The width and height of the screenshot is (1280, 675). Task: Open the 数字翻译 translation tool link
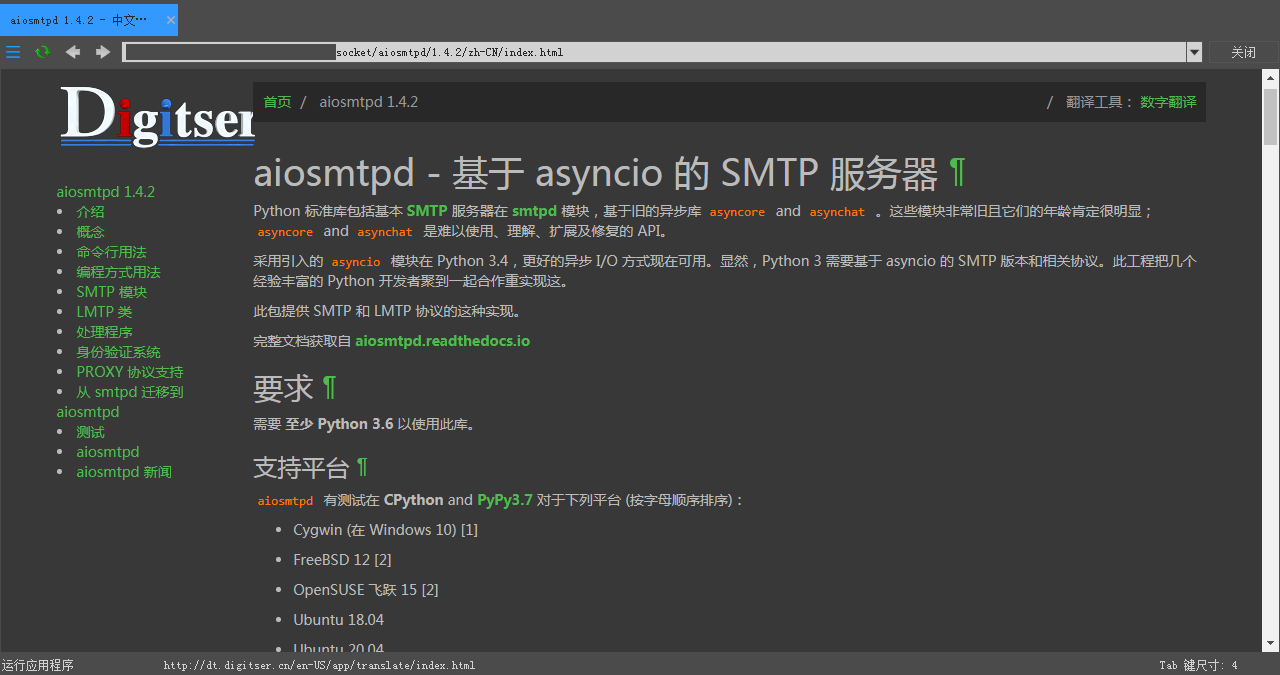[x=1168, y=101]
